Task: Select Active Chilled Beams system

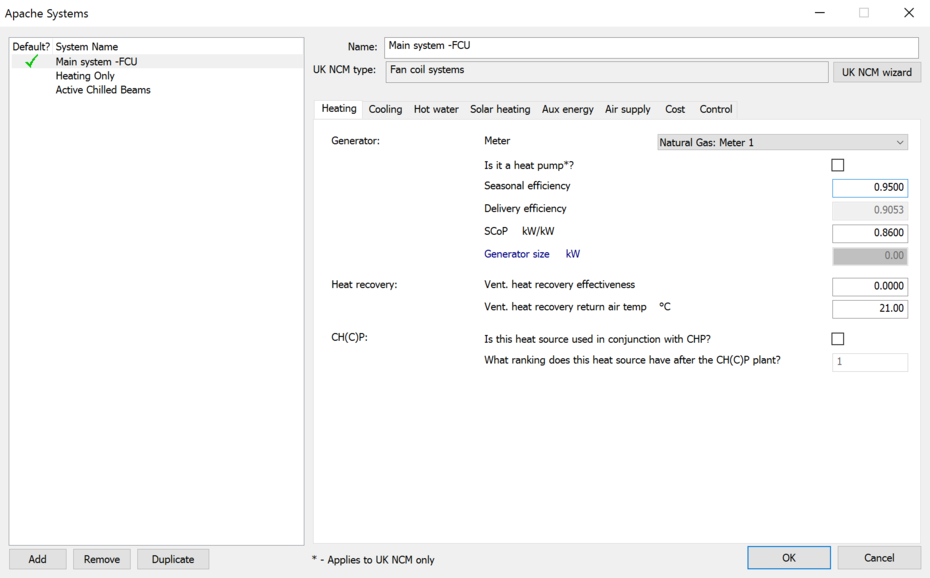Action: coord(103,90)
